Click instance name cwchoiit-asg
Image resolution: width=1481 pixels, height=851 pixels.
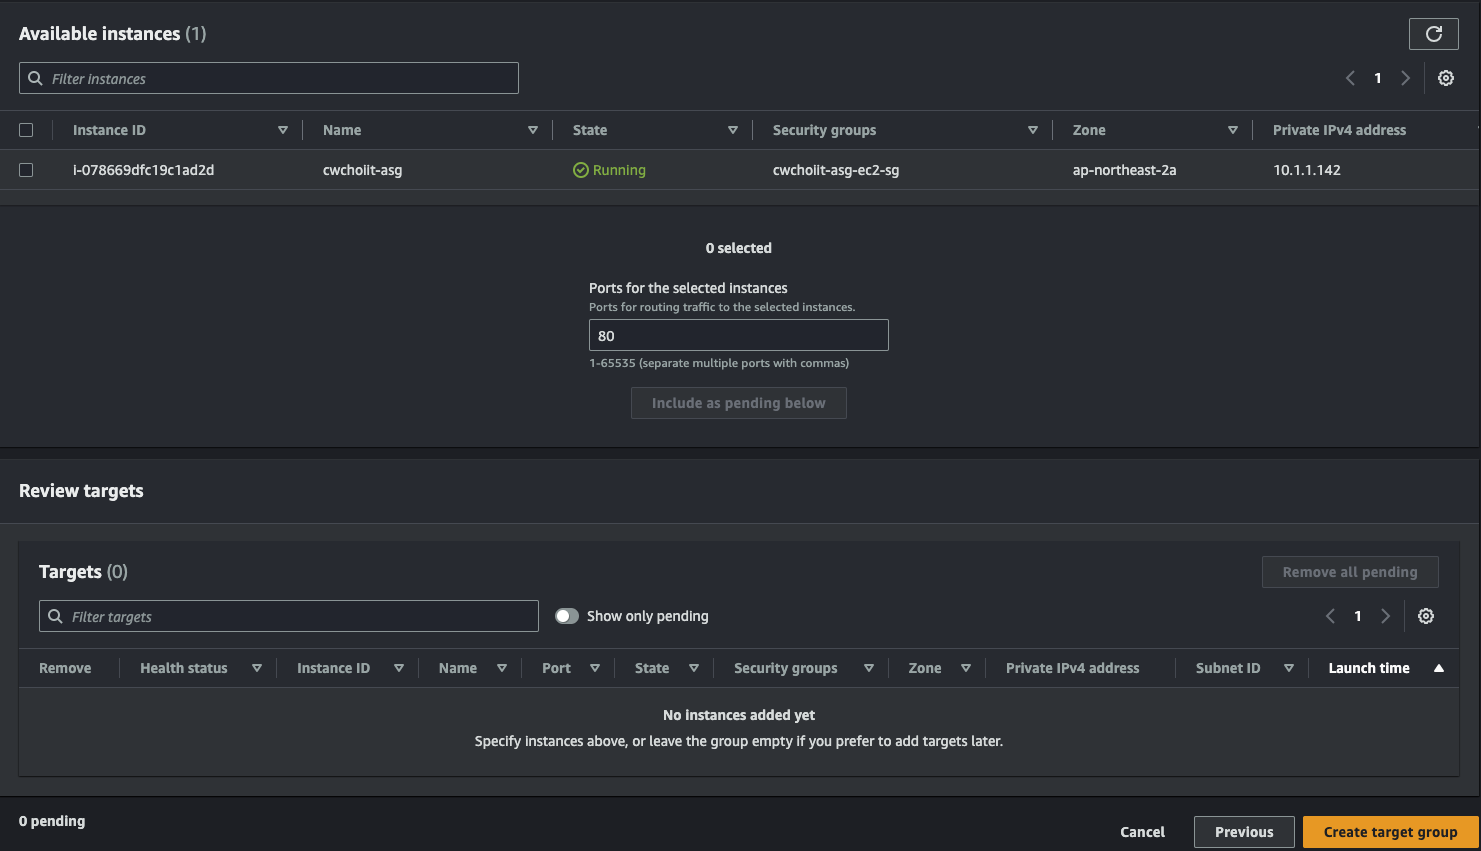coord(362,170)
